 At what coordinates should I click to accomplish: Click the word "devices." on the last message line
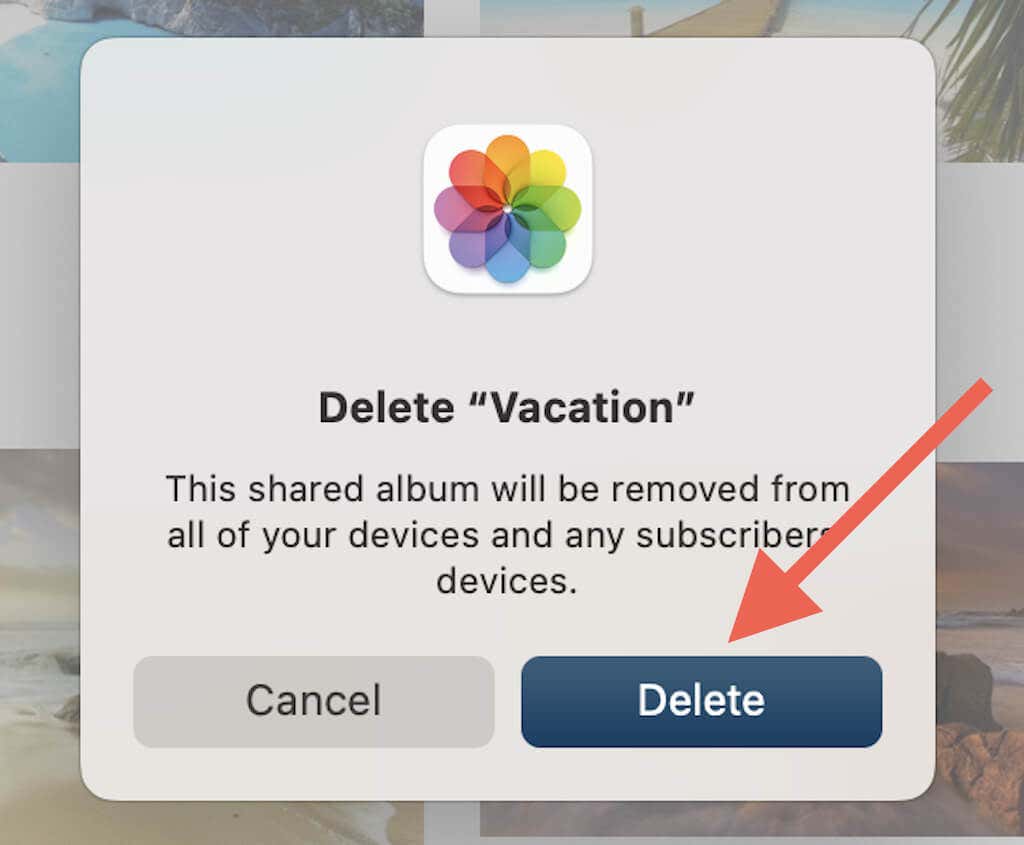coord(507,581)
